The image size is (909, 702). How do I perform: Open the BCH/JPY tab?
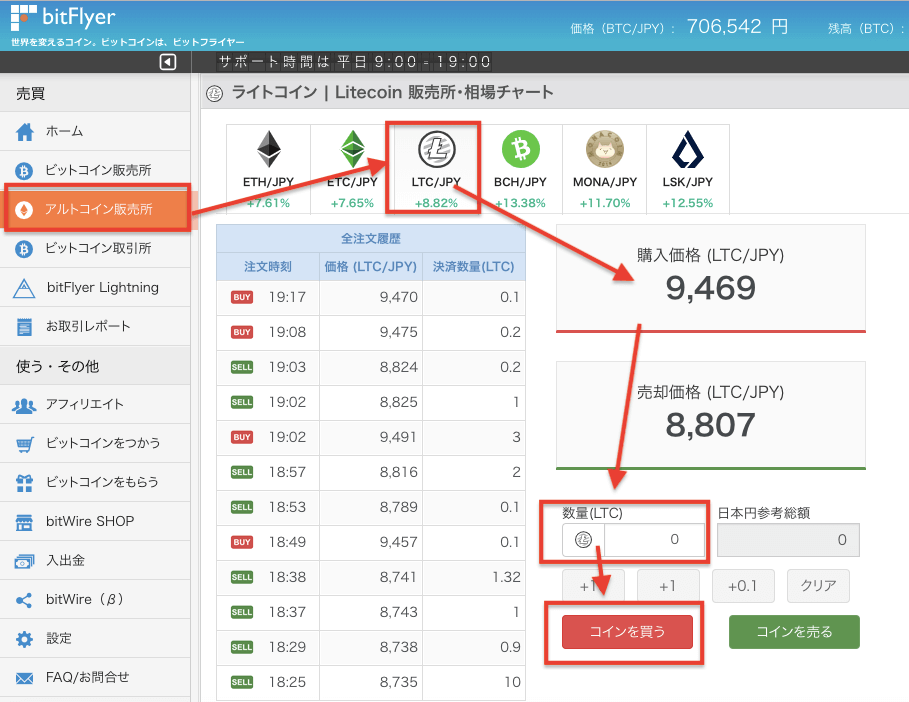pyautogui.click(x=520, y=169)
